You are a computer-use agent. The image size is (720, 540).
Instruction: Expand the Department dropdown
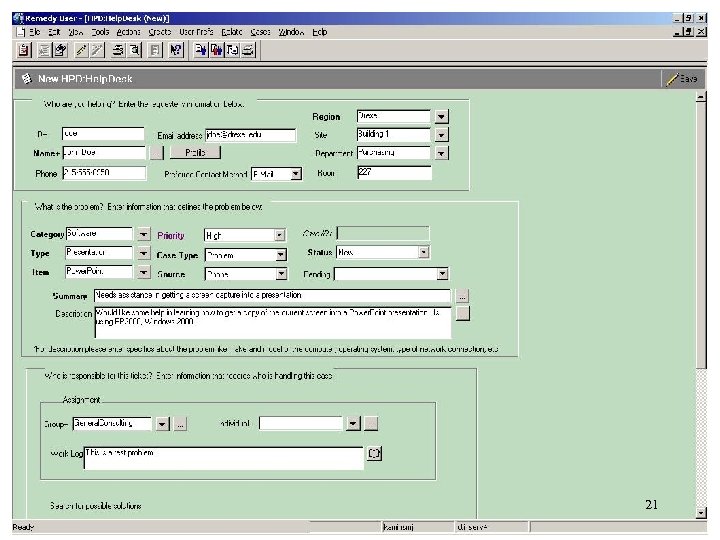click(x=441, y=153)
